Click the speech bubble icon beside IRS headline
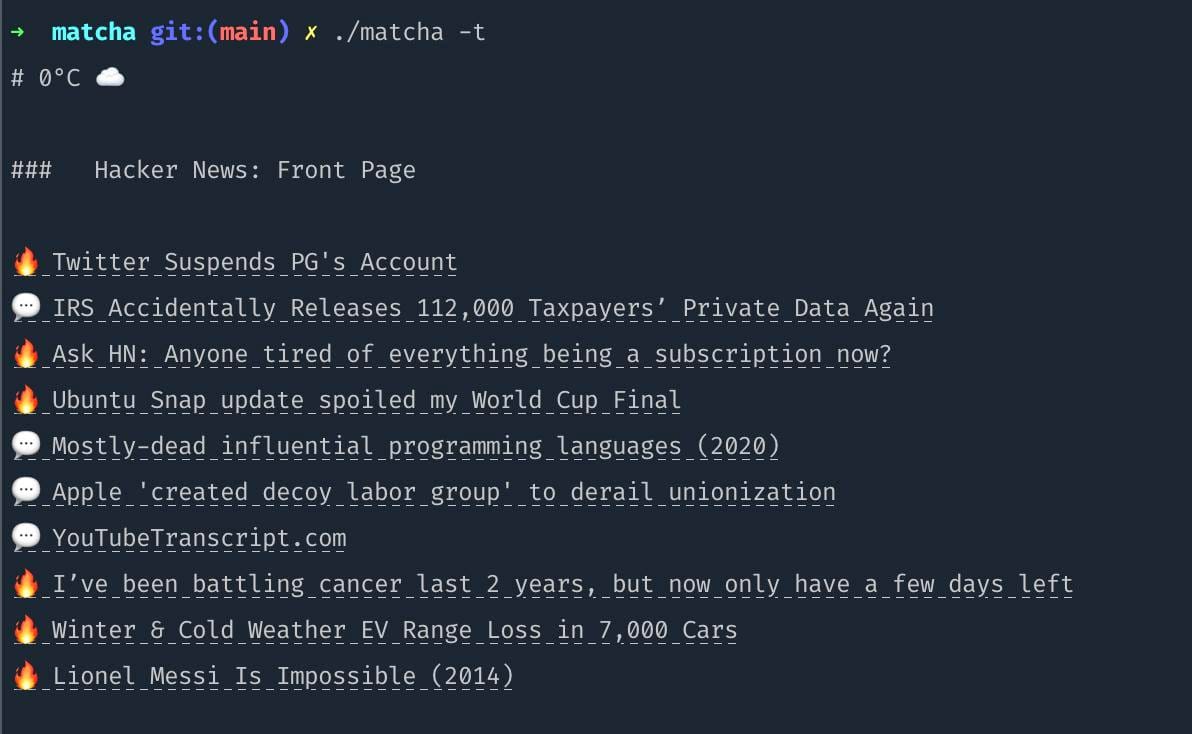 26,309
